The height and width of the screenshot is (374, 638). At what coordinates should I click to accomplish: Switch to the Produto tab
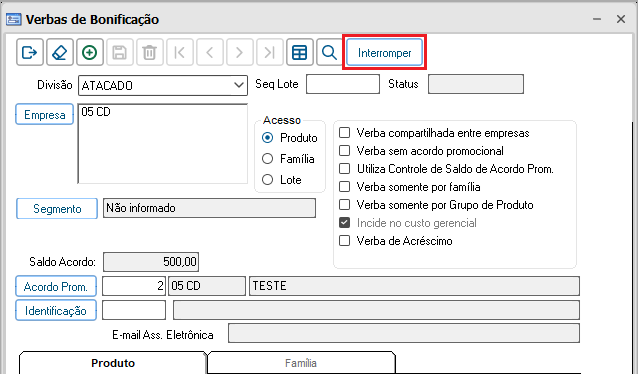(x=113, y=363)
